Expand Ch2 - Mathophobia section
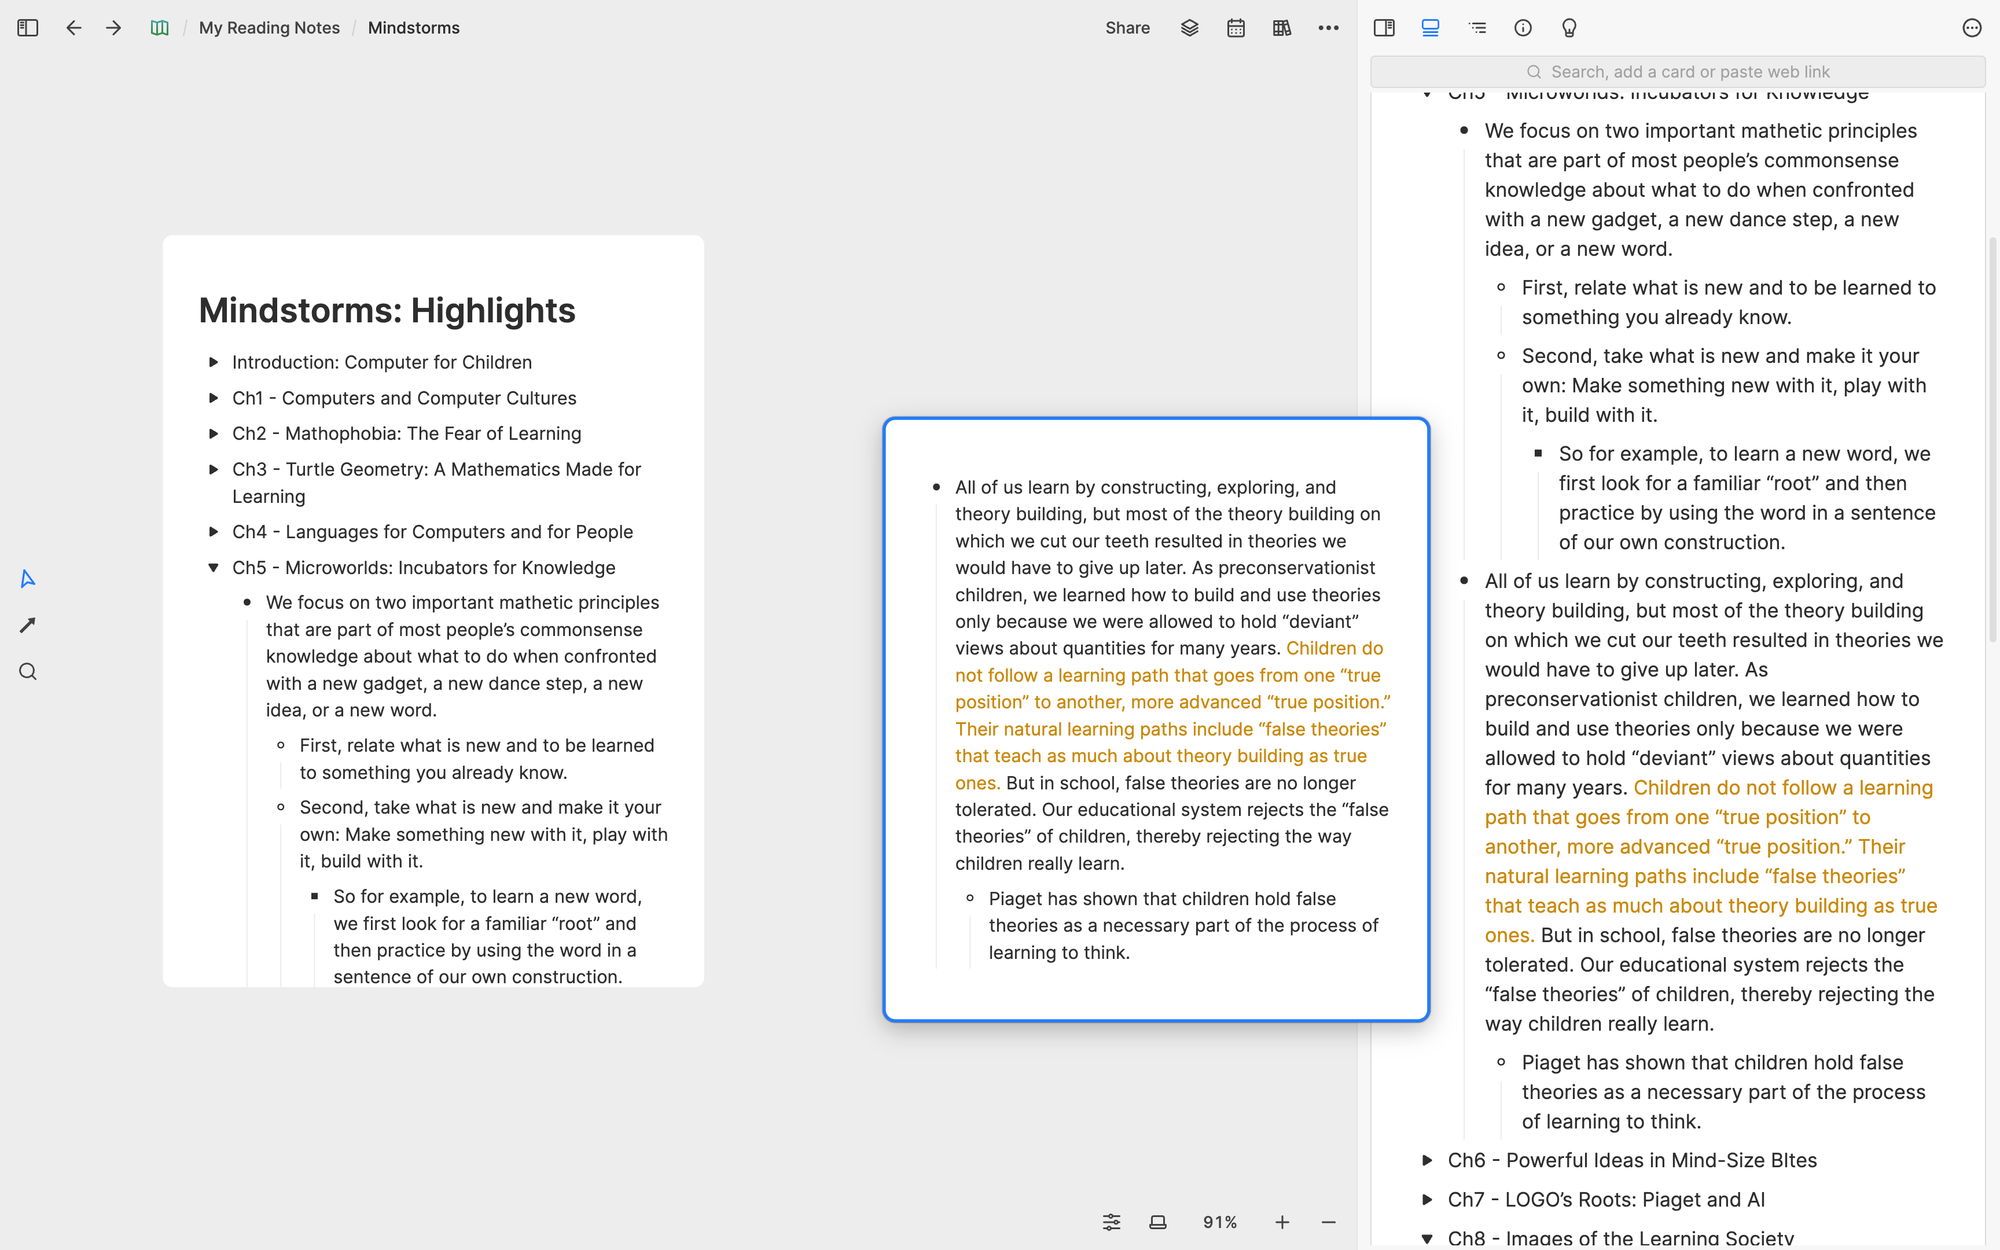 tap(213, 433)
